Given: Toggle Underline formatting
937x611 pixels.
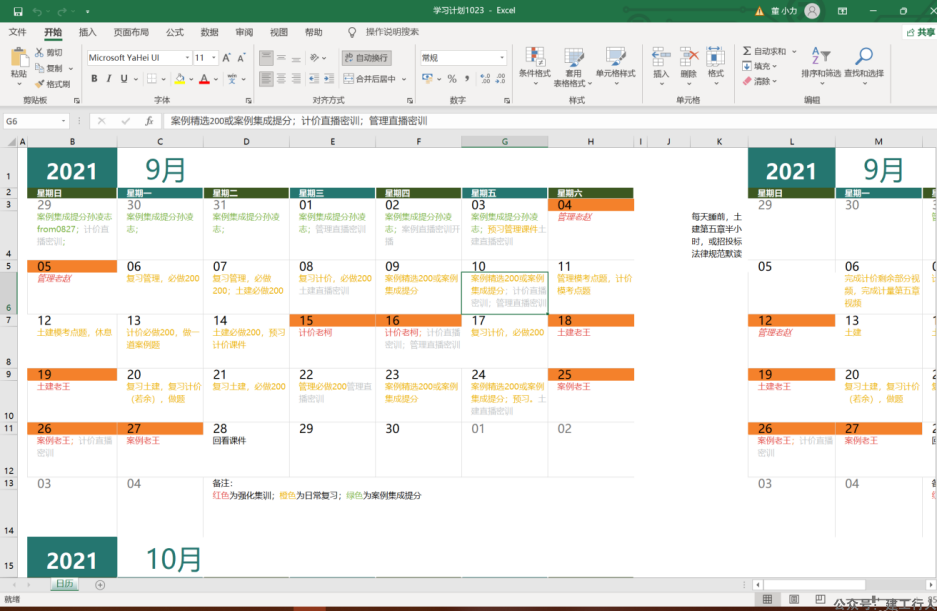Looking at the screenshot, I should [x=124, y=79].
